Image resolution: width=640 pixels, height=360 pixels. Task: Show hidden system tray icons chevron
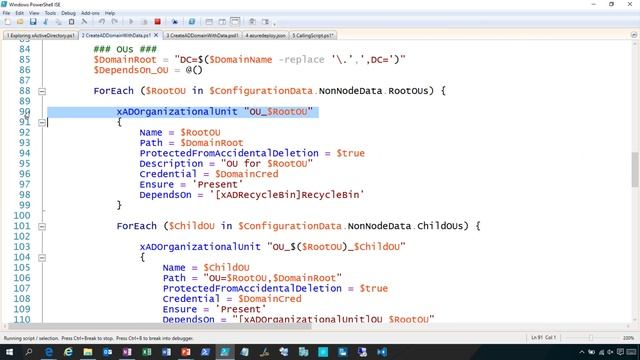click(582, 352)
